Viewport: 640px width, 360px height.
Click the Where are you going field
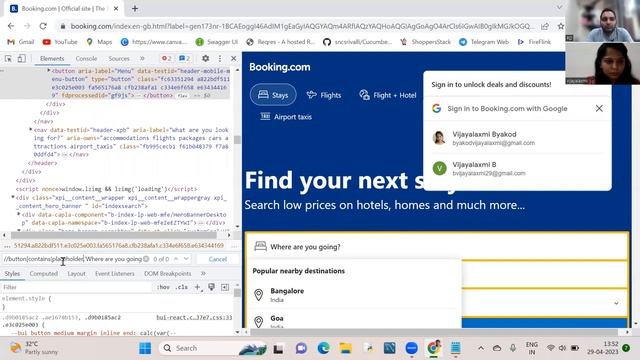point(437,247)
